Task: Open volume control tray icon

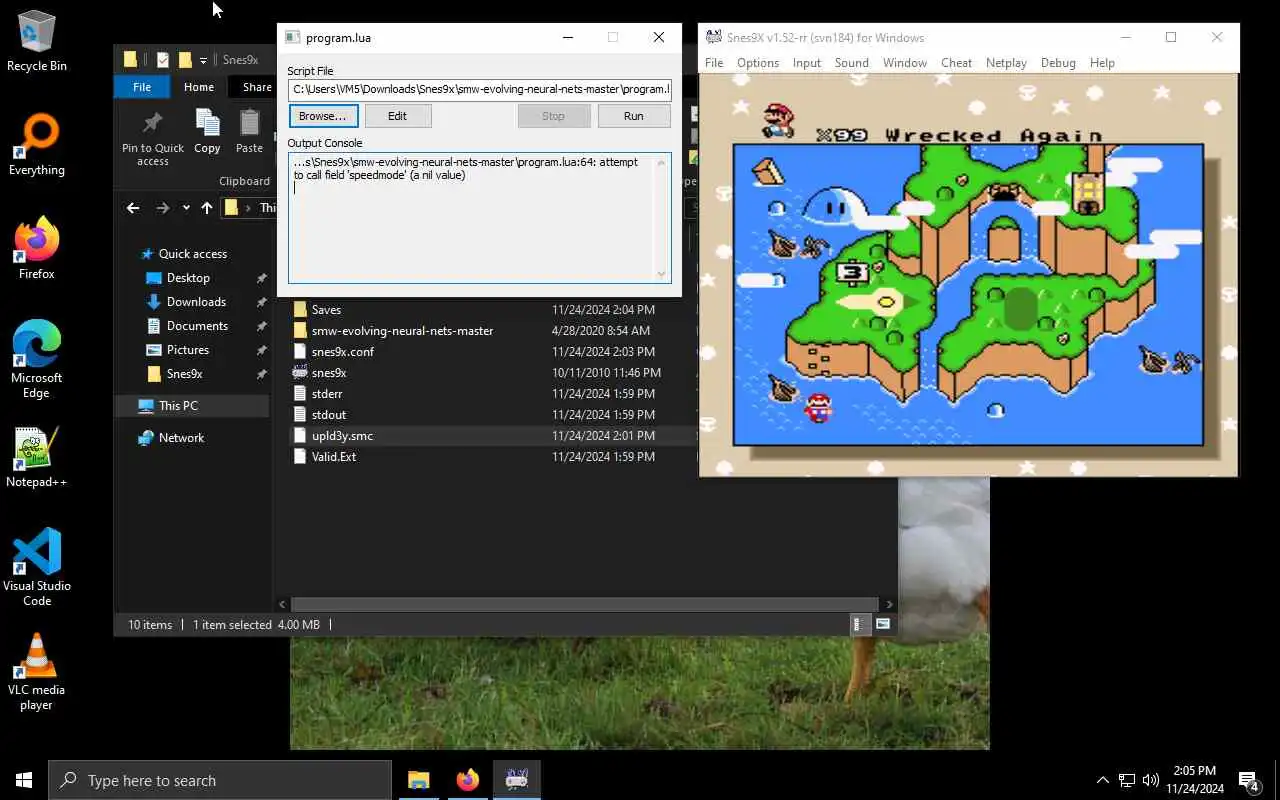Action: (1151, 780)
